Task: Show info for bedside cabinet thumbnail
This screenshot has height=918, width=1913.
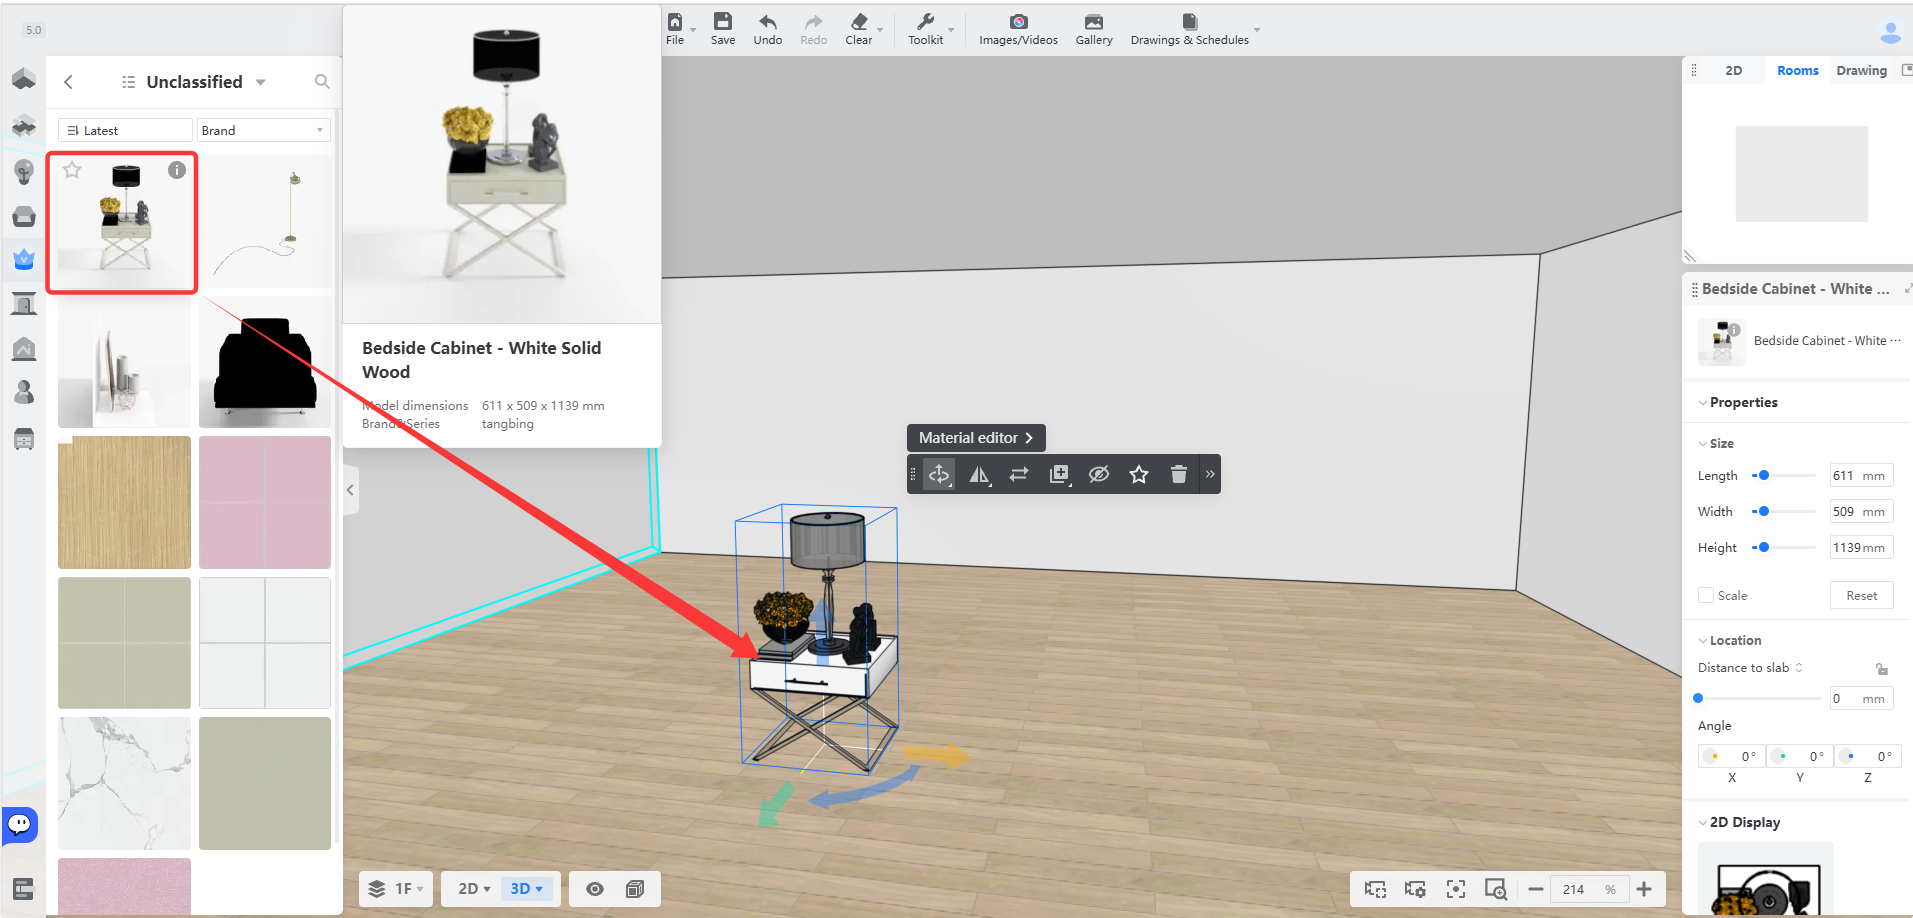Action: [177, 170]
